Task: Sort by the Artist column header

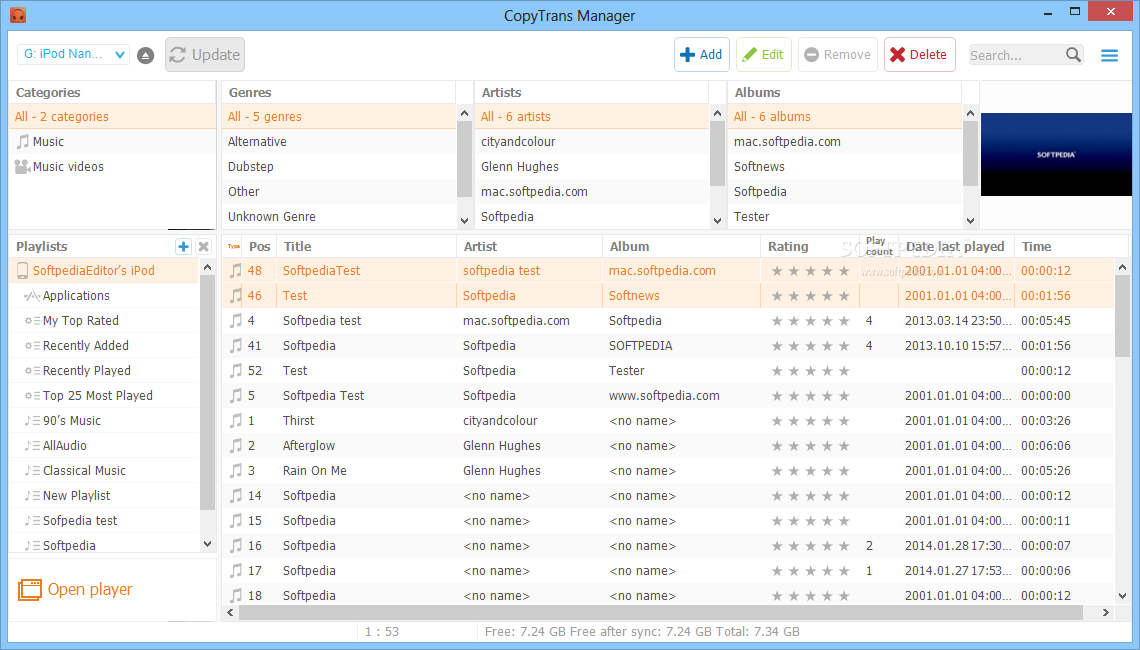Action: tap(529, 246)
